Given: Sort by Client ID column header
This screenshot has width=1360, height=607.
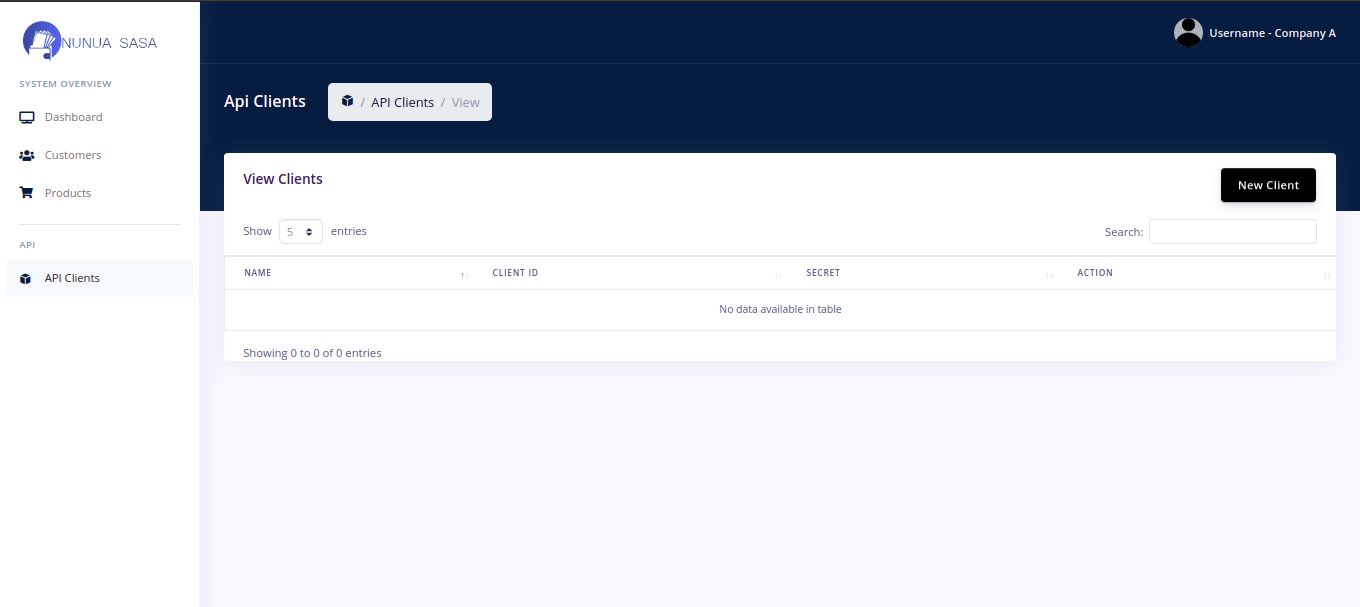Looking at the screenshot, I should click(515, 273).
